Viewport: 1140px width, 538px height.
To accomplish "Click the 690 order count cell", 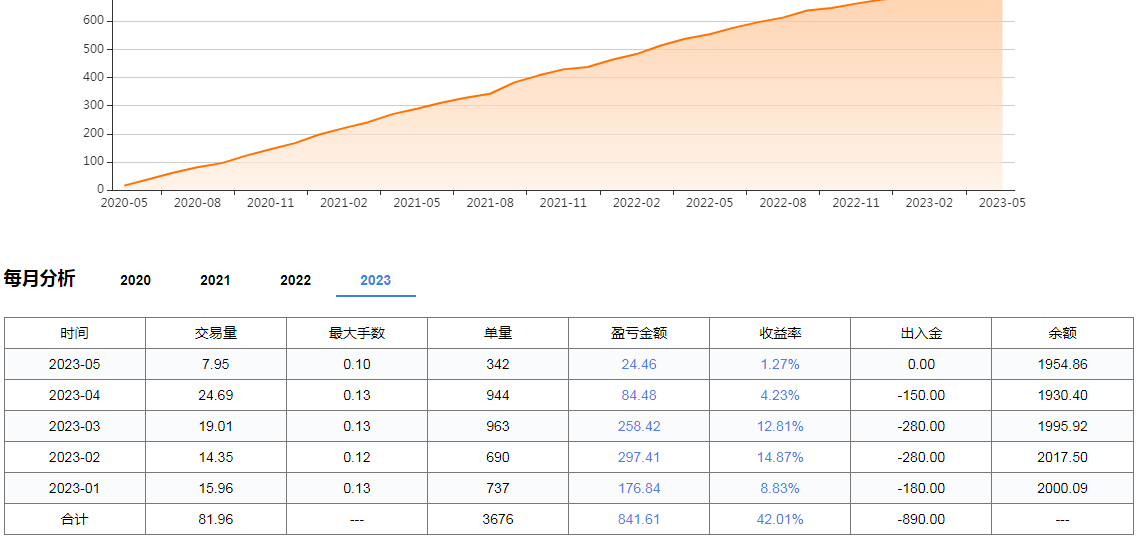I will 498,458.
